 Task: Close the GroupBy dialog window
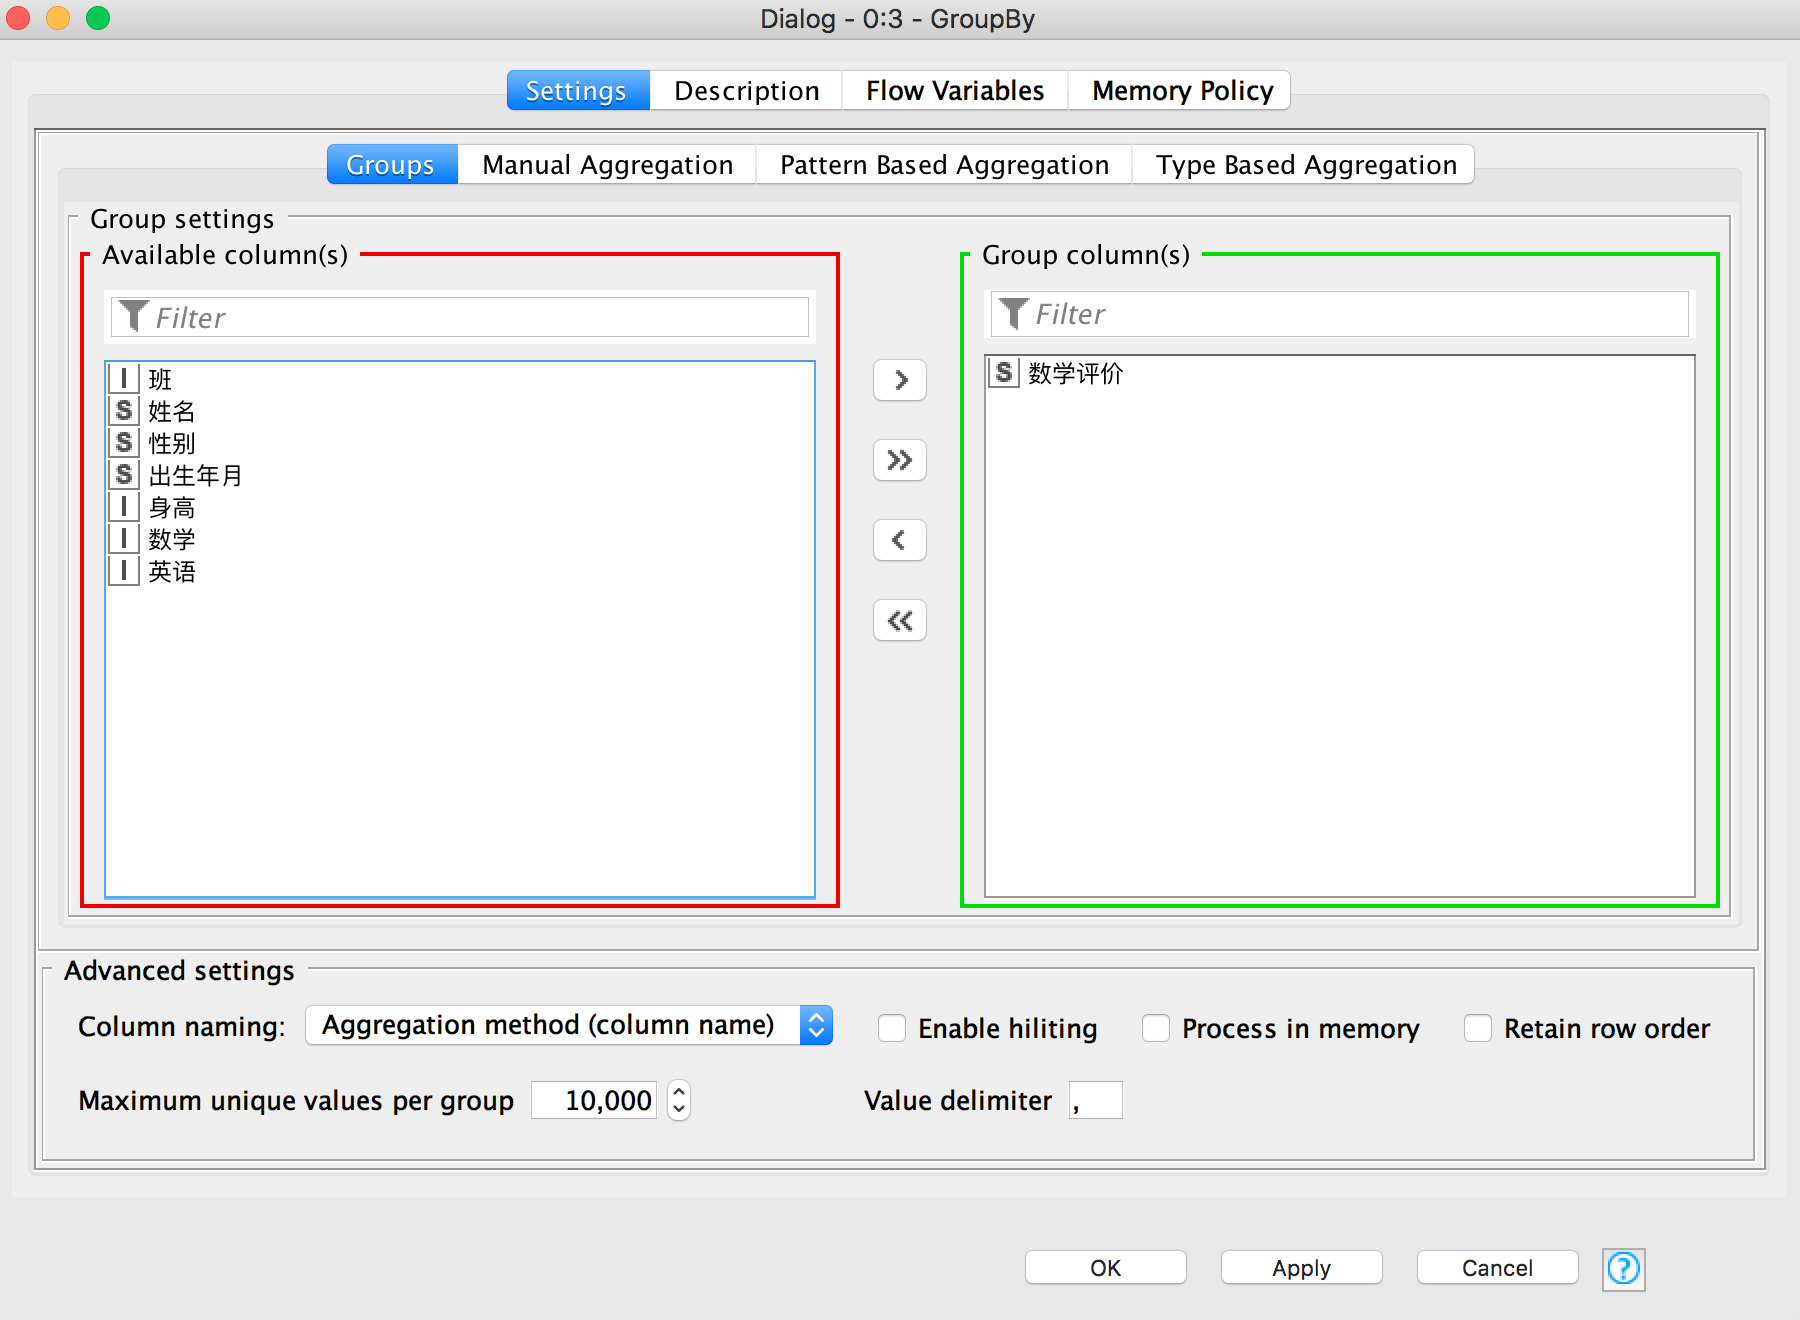pyautogui.click(x=18, y=18)
